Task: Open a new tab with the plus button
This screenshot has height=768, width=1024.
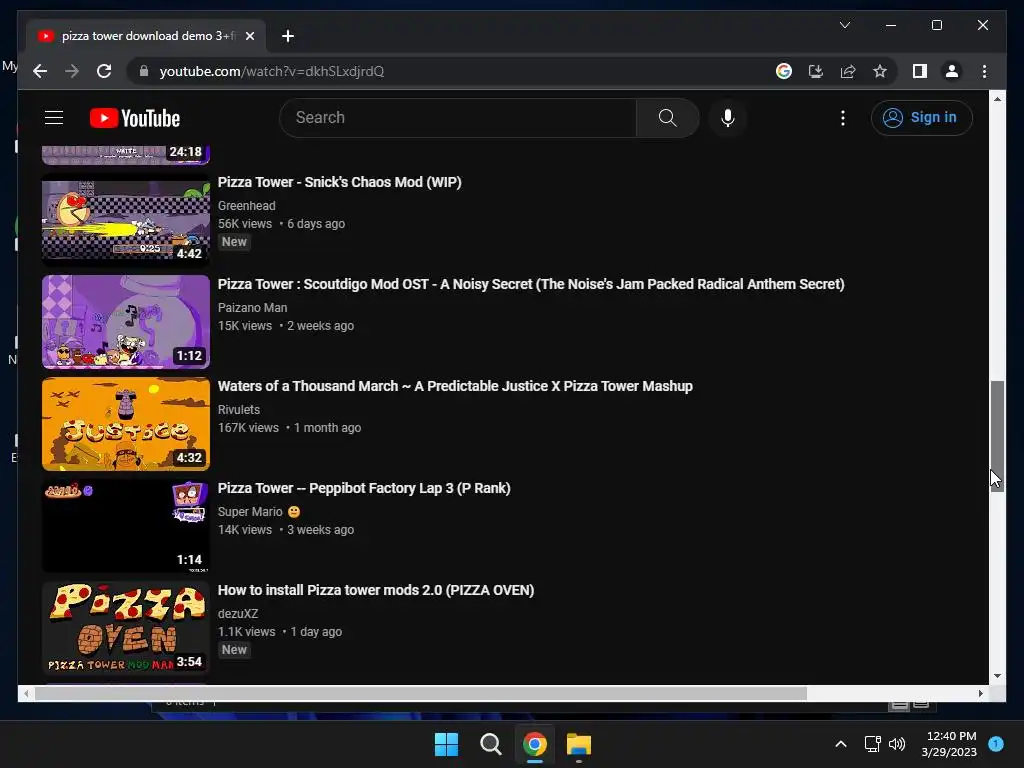Action: coord(287,36)
